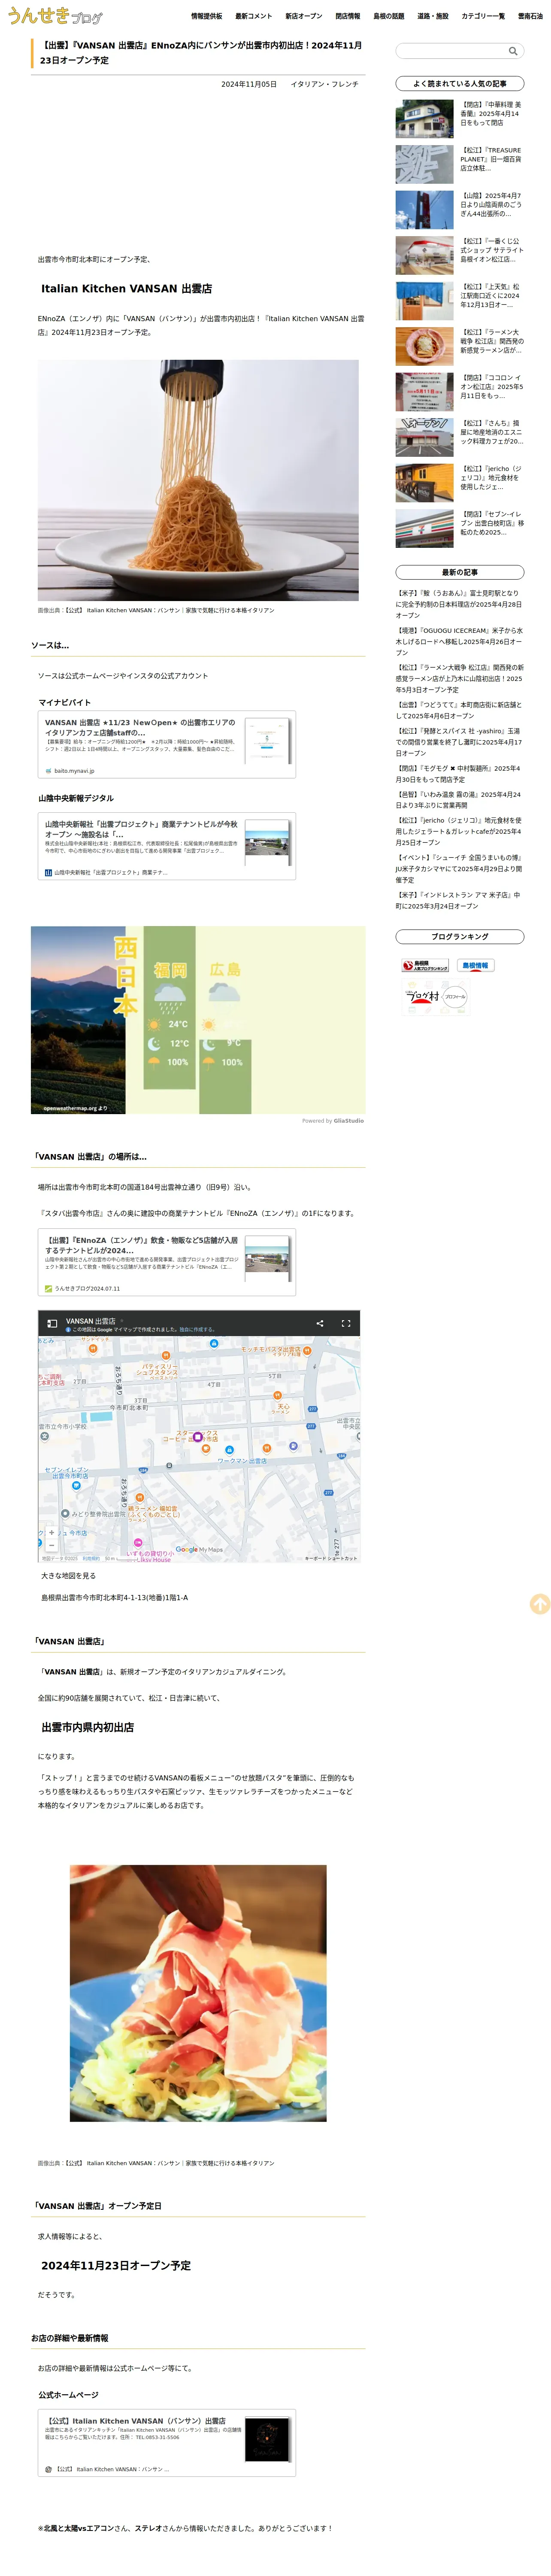This screenshot has height=2576, width=551.
Task: Open latest article 【米子】『鮨 うおあん』
Action: click(459, 605)
